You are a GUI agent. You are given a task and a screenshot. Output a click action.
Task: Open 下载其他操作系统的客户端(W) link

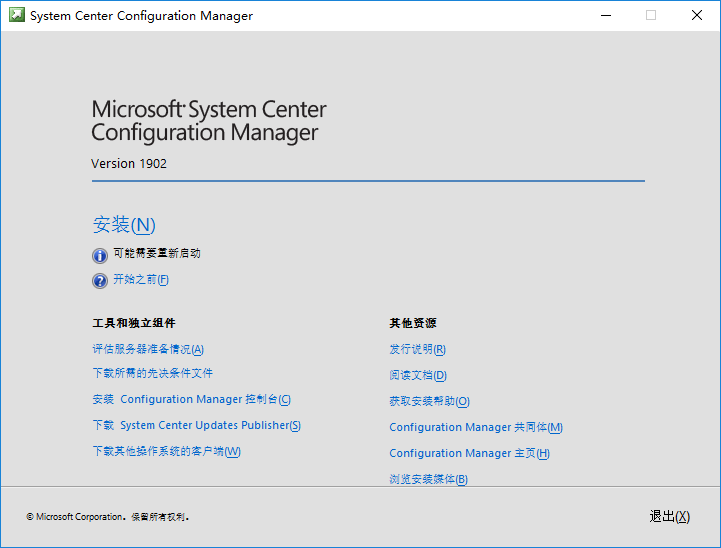click(166, 451)
